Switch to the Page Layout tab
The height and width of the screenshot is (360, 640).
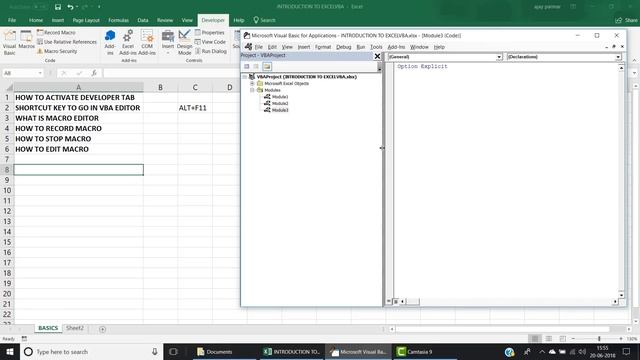click(x=86, y=20)
